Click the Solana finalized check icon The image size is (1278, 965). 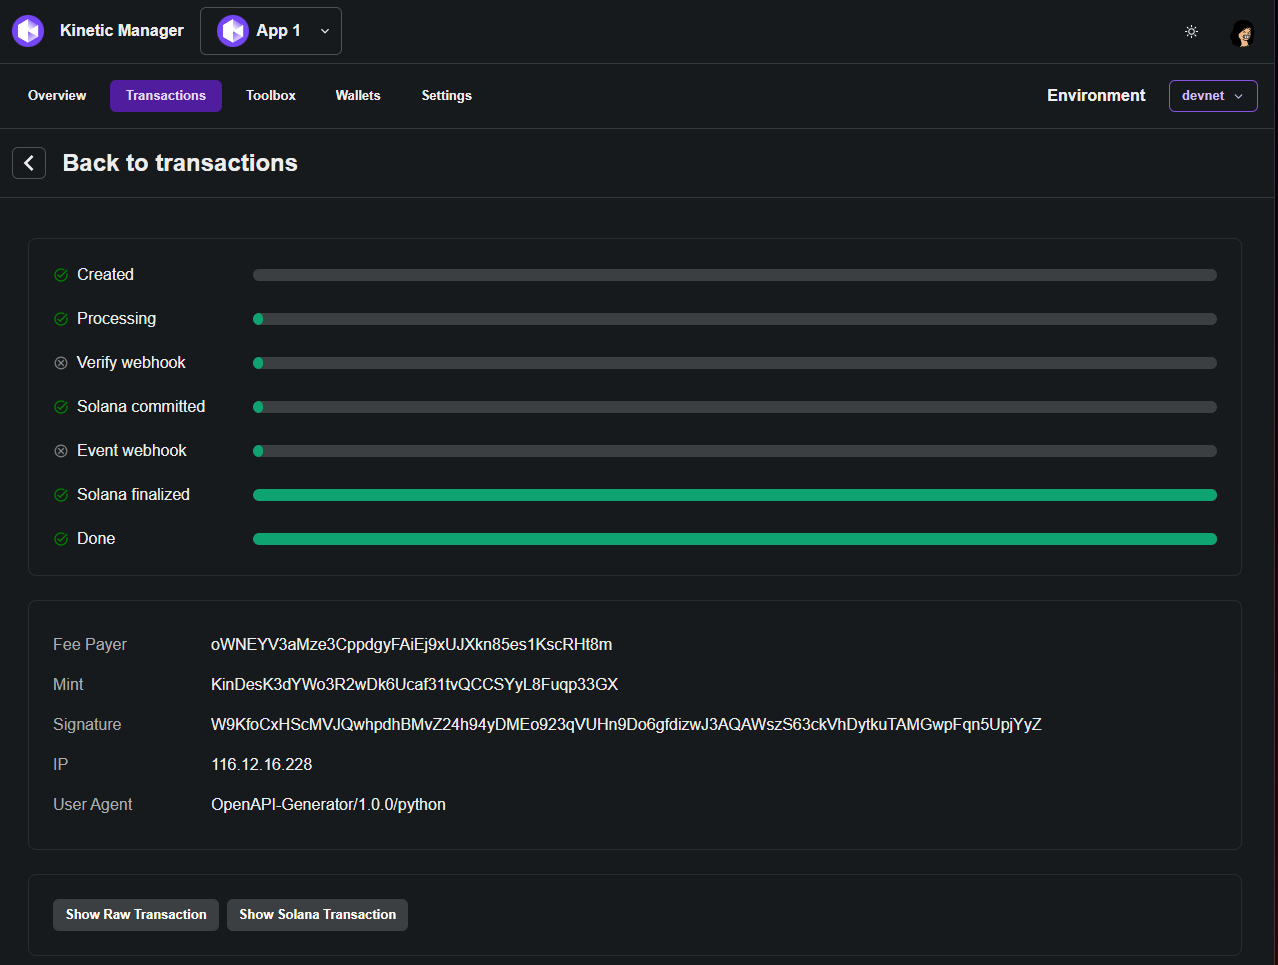[61, 495]
